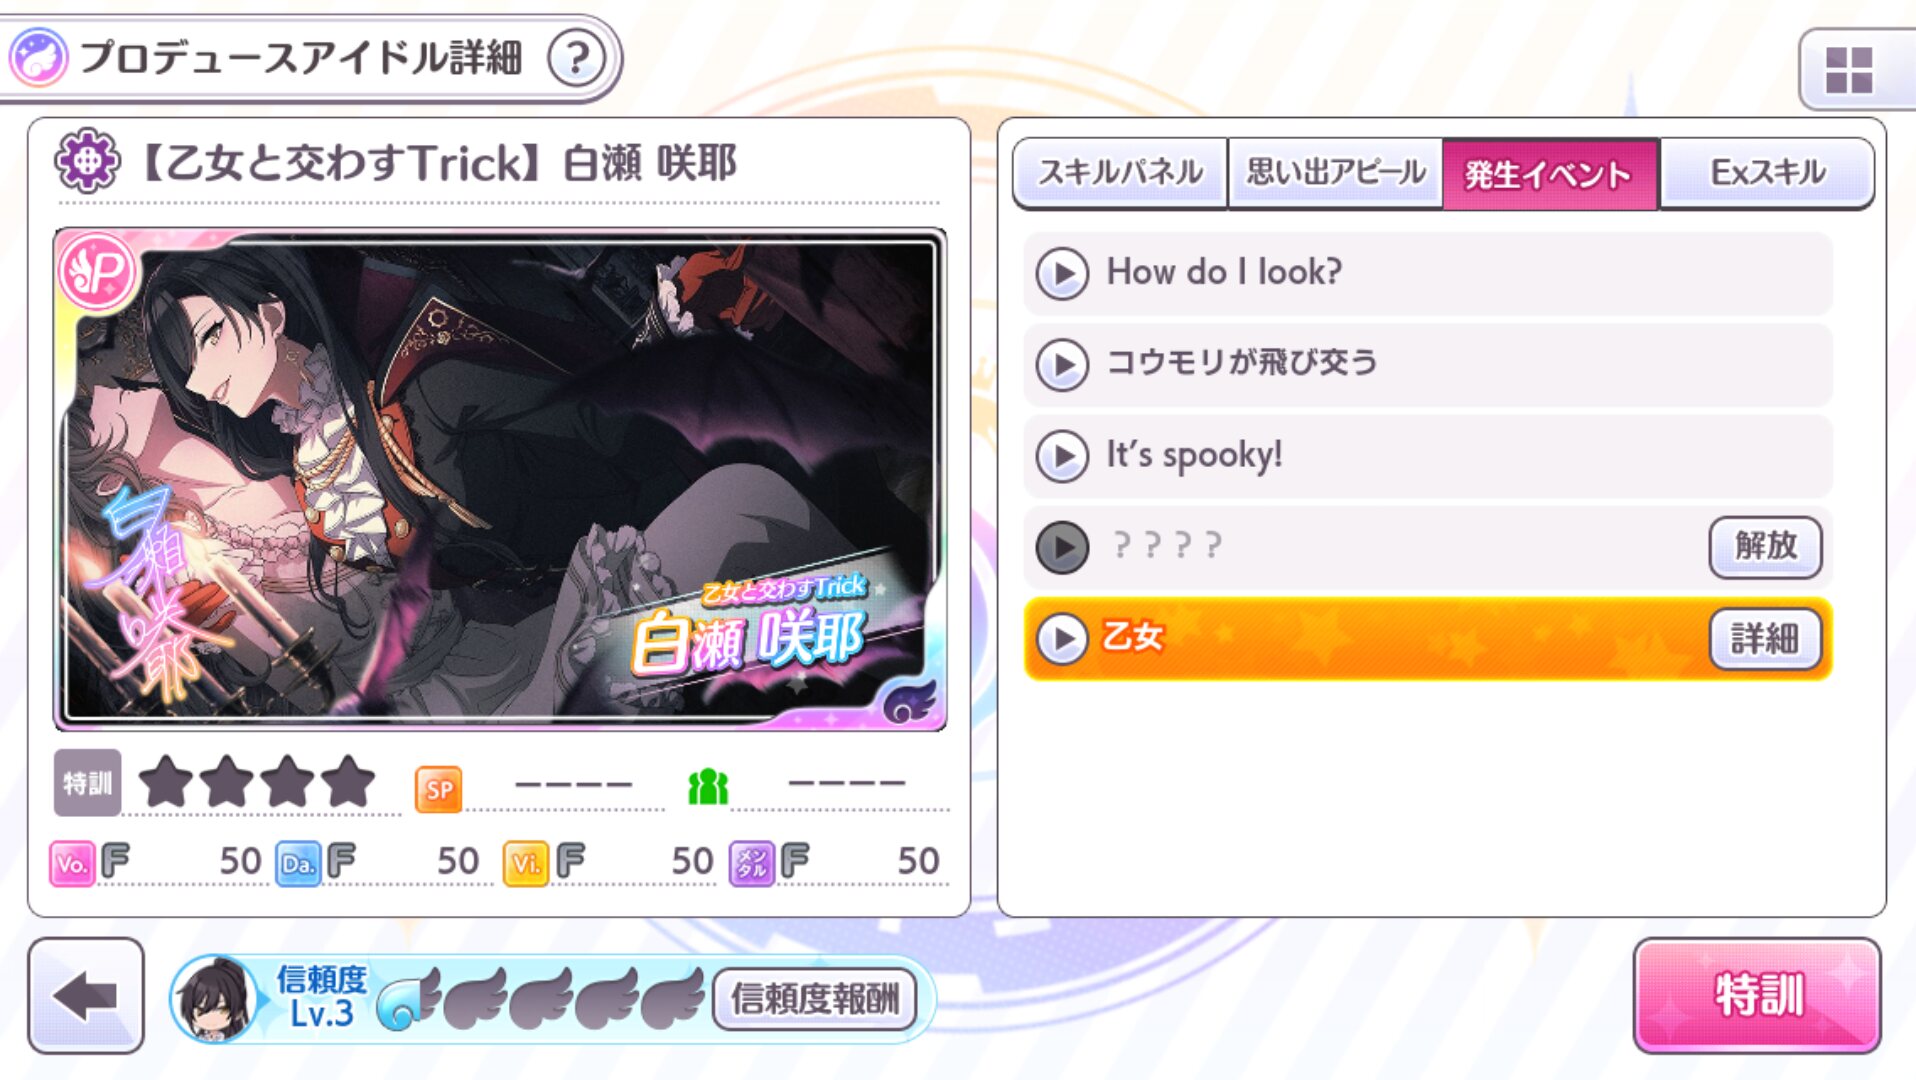Play the コウモリが飛び交う event
This screenshot has width=1916, height=1080.
(x=1062, y=364)
